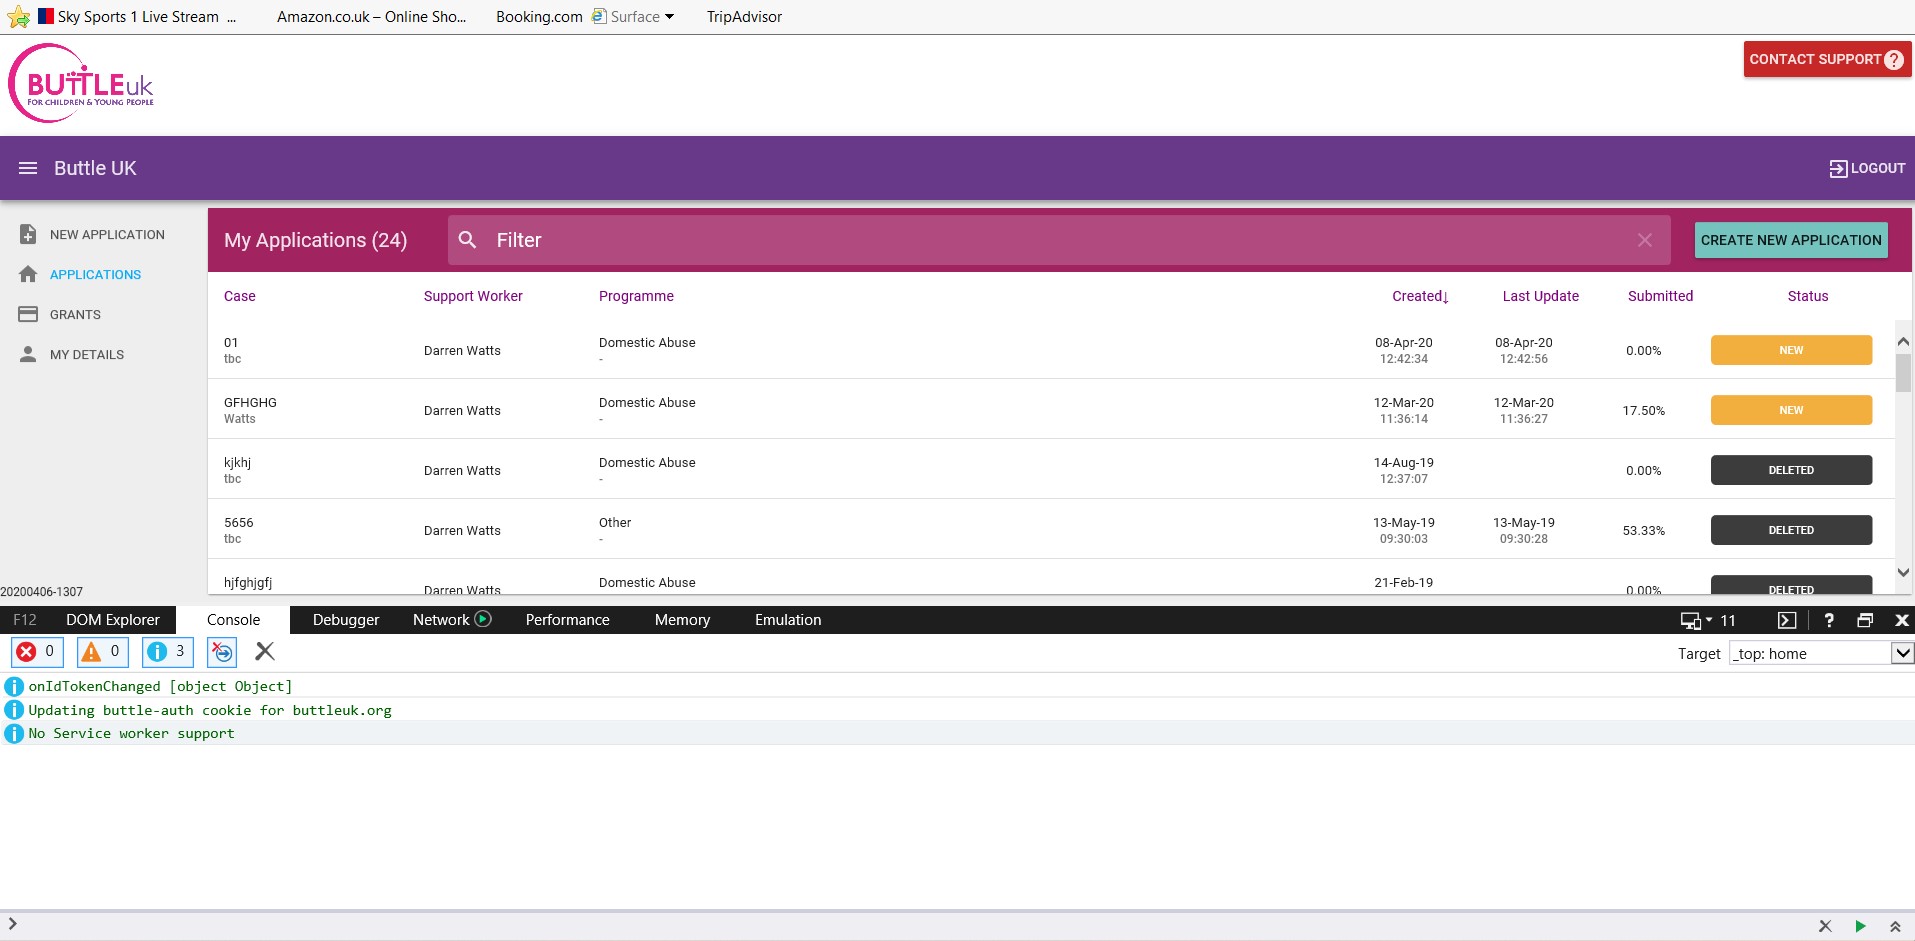This screenshot has width=1915, height=941.
Task: Open the Amazon.co.uk bookmark
Action: pos(371,17)
